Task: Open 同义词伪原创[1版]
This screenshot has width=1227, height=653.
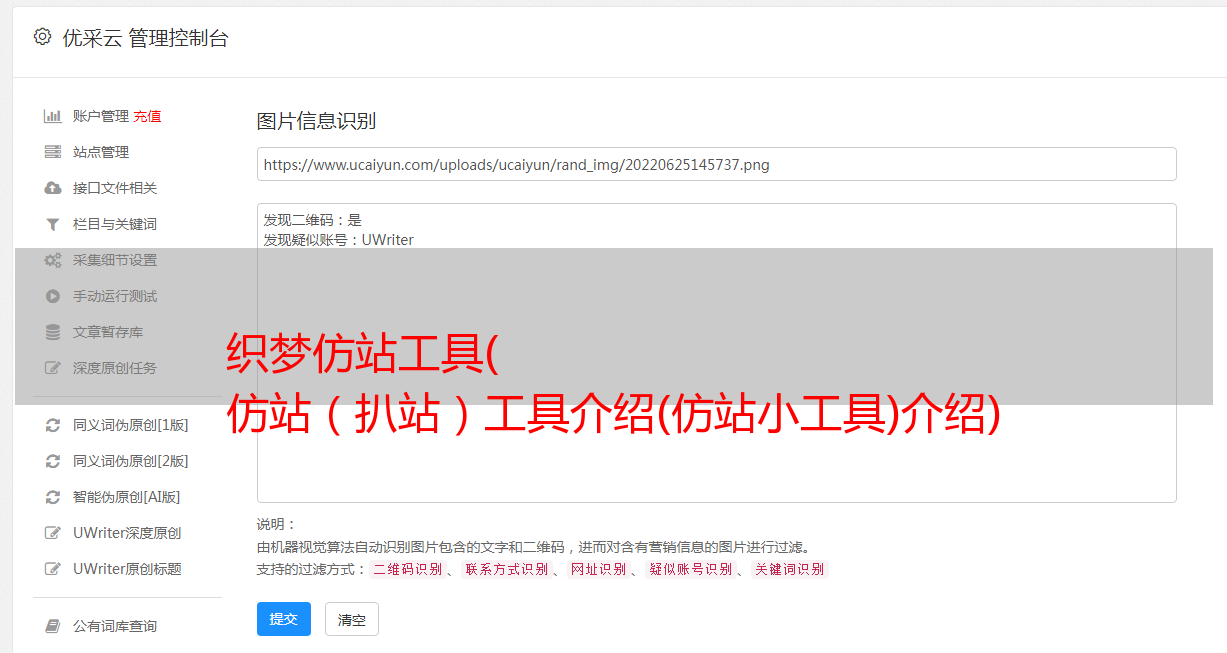Action: [131, 425]
